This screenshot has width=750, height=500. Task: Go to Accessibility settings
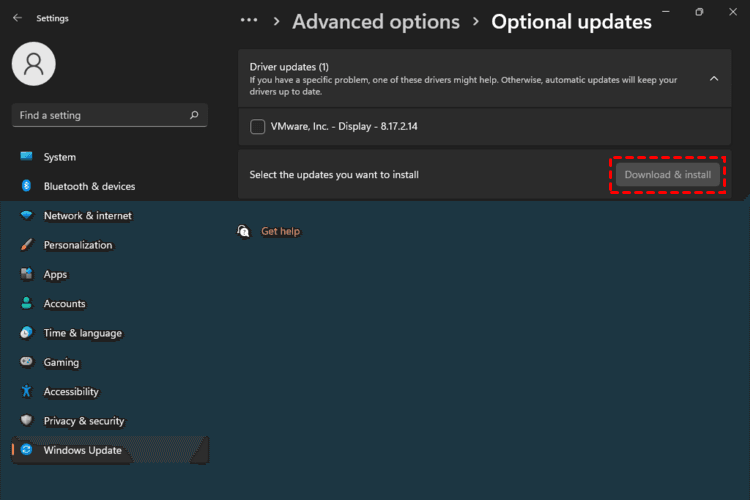[x=71, y=392]
